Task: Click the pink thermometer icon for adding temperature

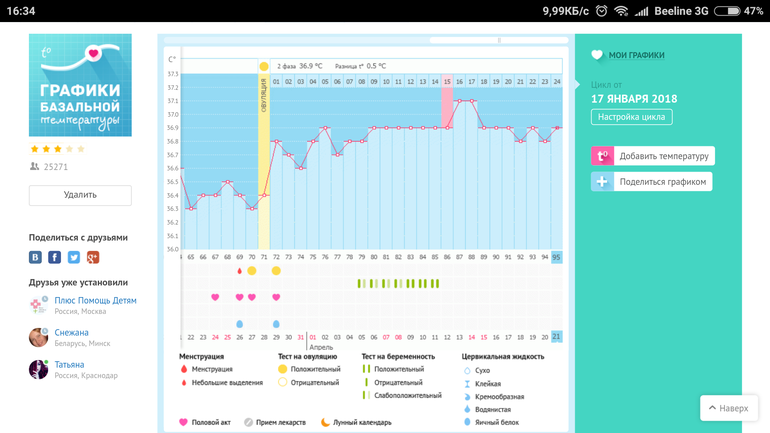Action: (x=602, y=156)
